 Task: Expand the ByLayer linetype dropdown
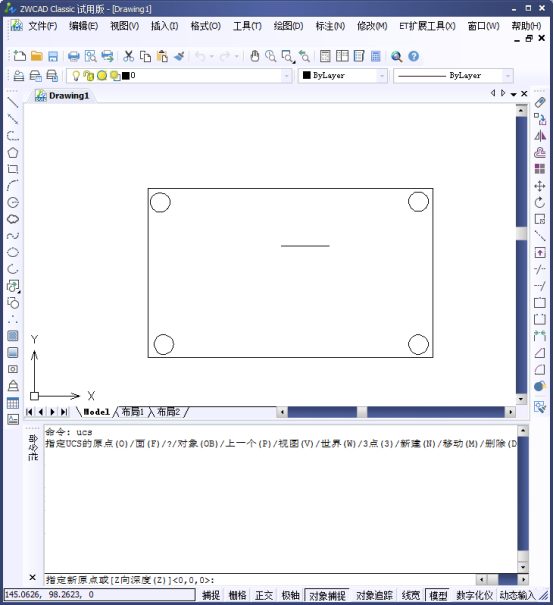[x=508, y=76]
